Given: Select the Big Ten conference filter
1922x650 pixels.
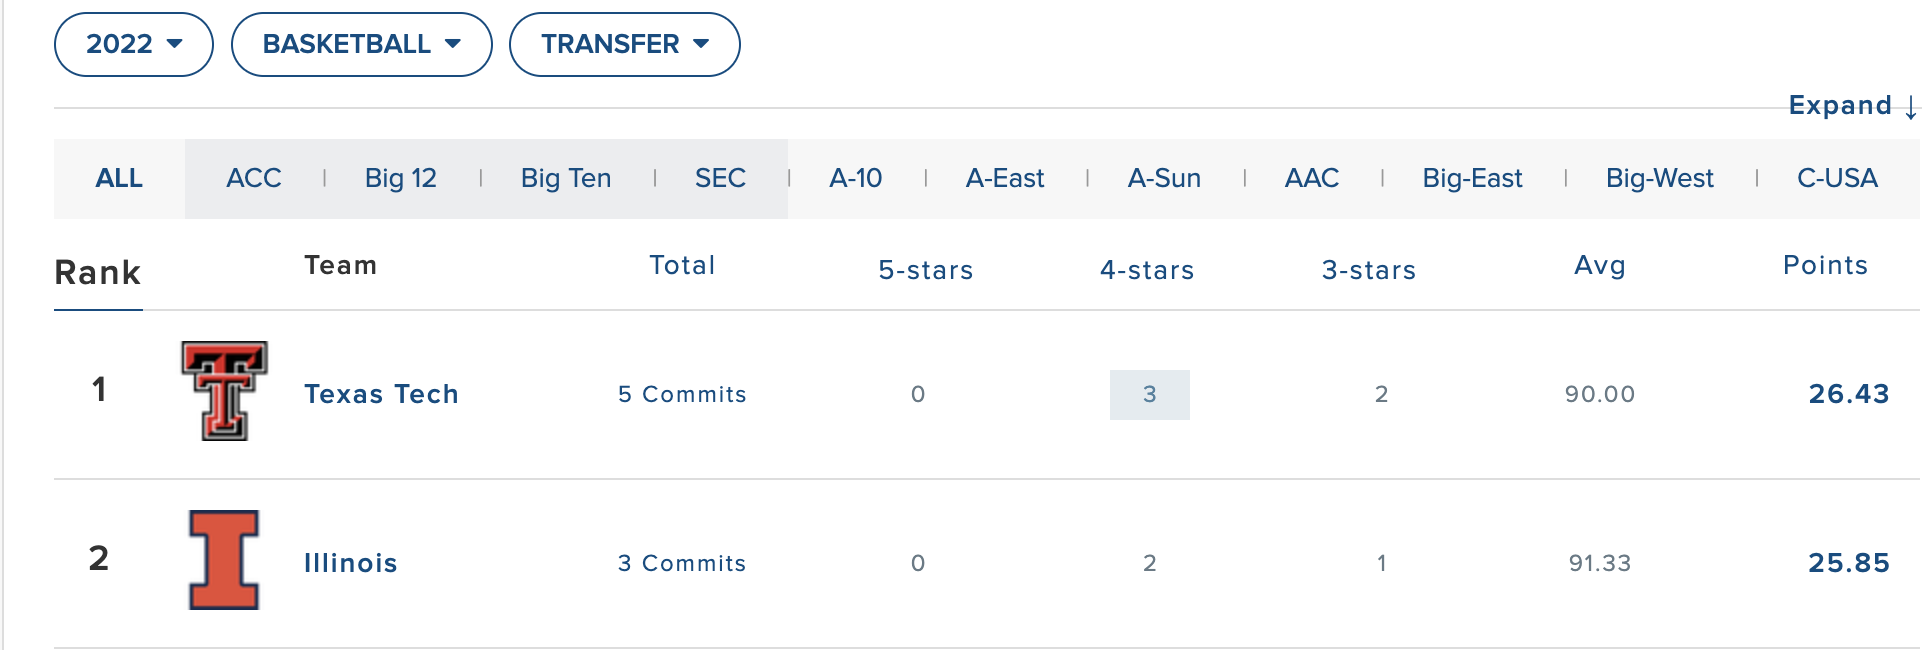Looking at the screenshot, I should [565, 178].
